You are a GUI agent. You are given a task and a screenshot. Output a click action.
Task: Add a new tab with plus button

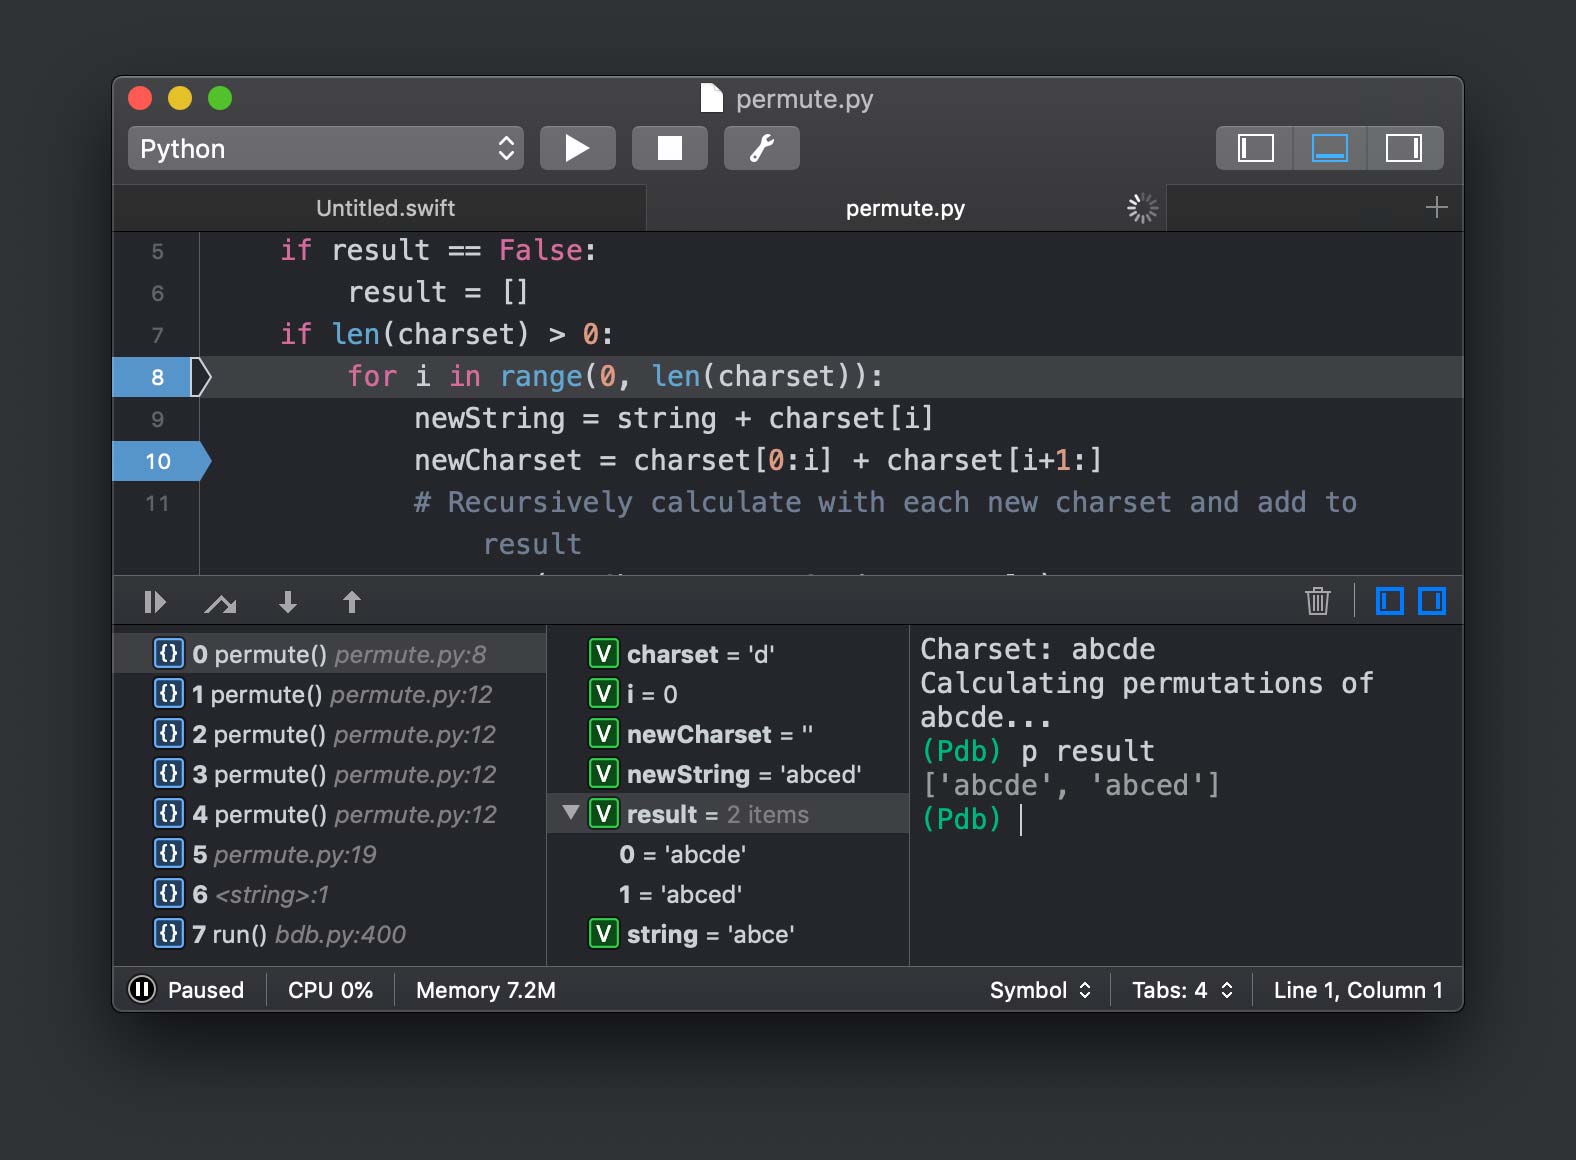click(x=1436, y=207)
